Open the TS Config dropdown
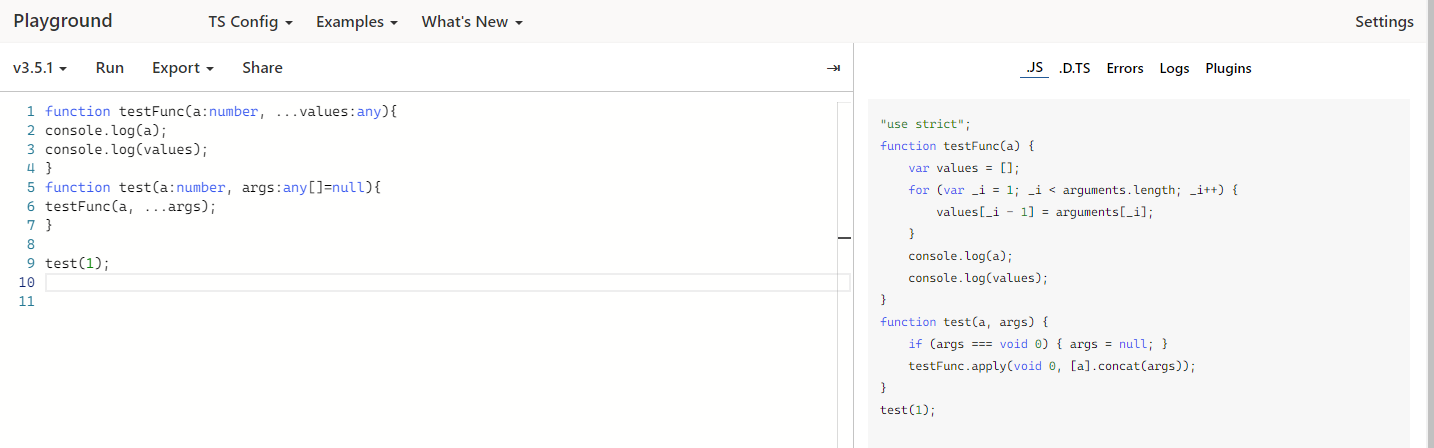 tap(250, 21)
